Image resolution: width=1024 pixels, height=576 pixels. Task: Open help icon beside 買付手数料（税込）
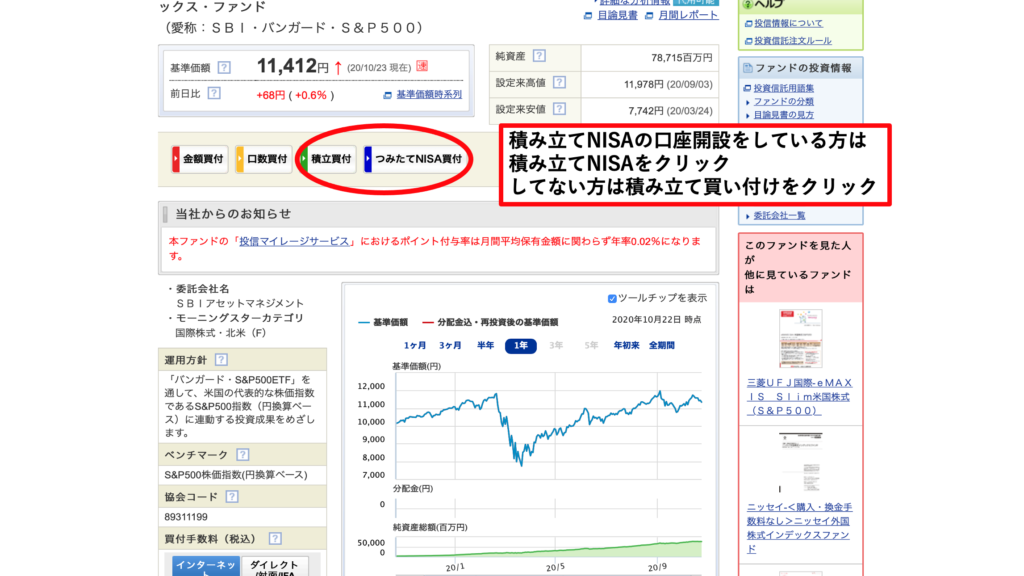(x=275, y=539)
